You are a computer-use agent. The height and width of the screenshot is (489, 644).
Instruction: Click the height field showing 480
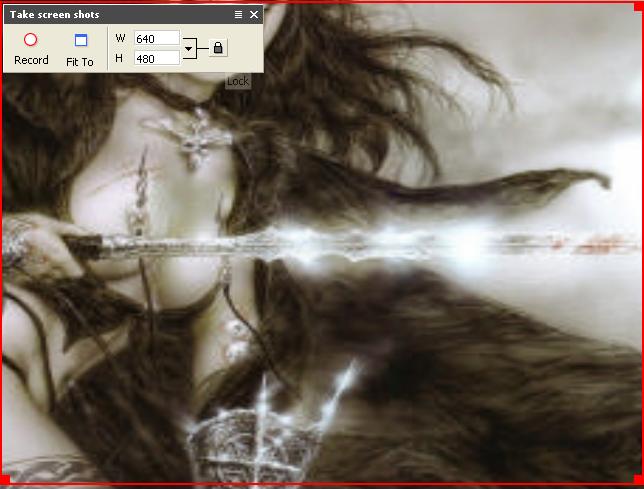[x=157, y=59]
